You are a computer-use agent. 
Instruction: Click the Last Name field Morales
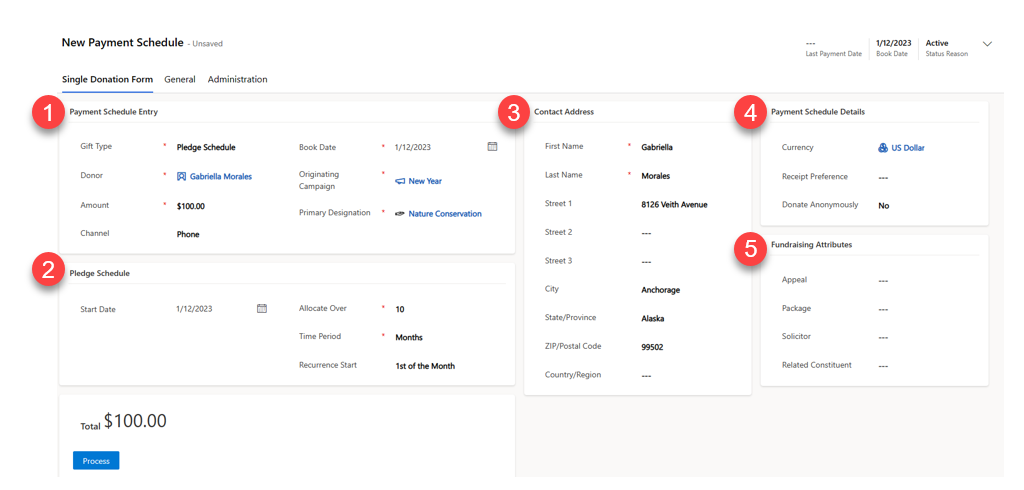pos(655,176)
